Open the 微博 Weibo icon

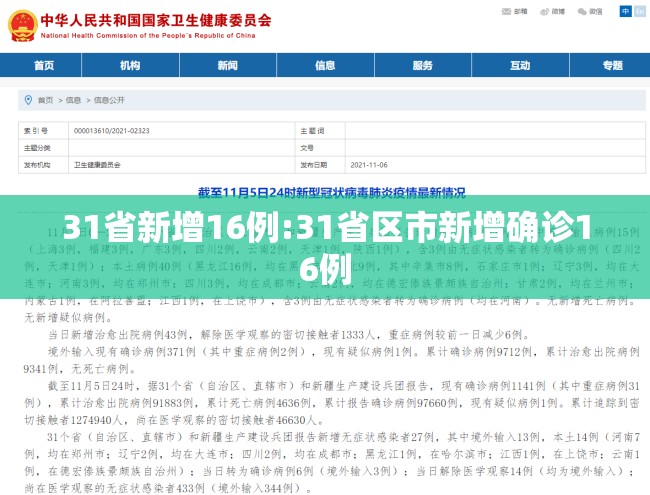(544, 12)
